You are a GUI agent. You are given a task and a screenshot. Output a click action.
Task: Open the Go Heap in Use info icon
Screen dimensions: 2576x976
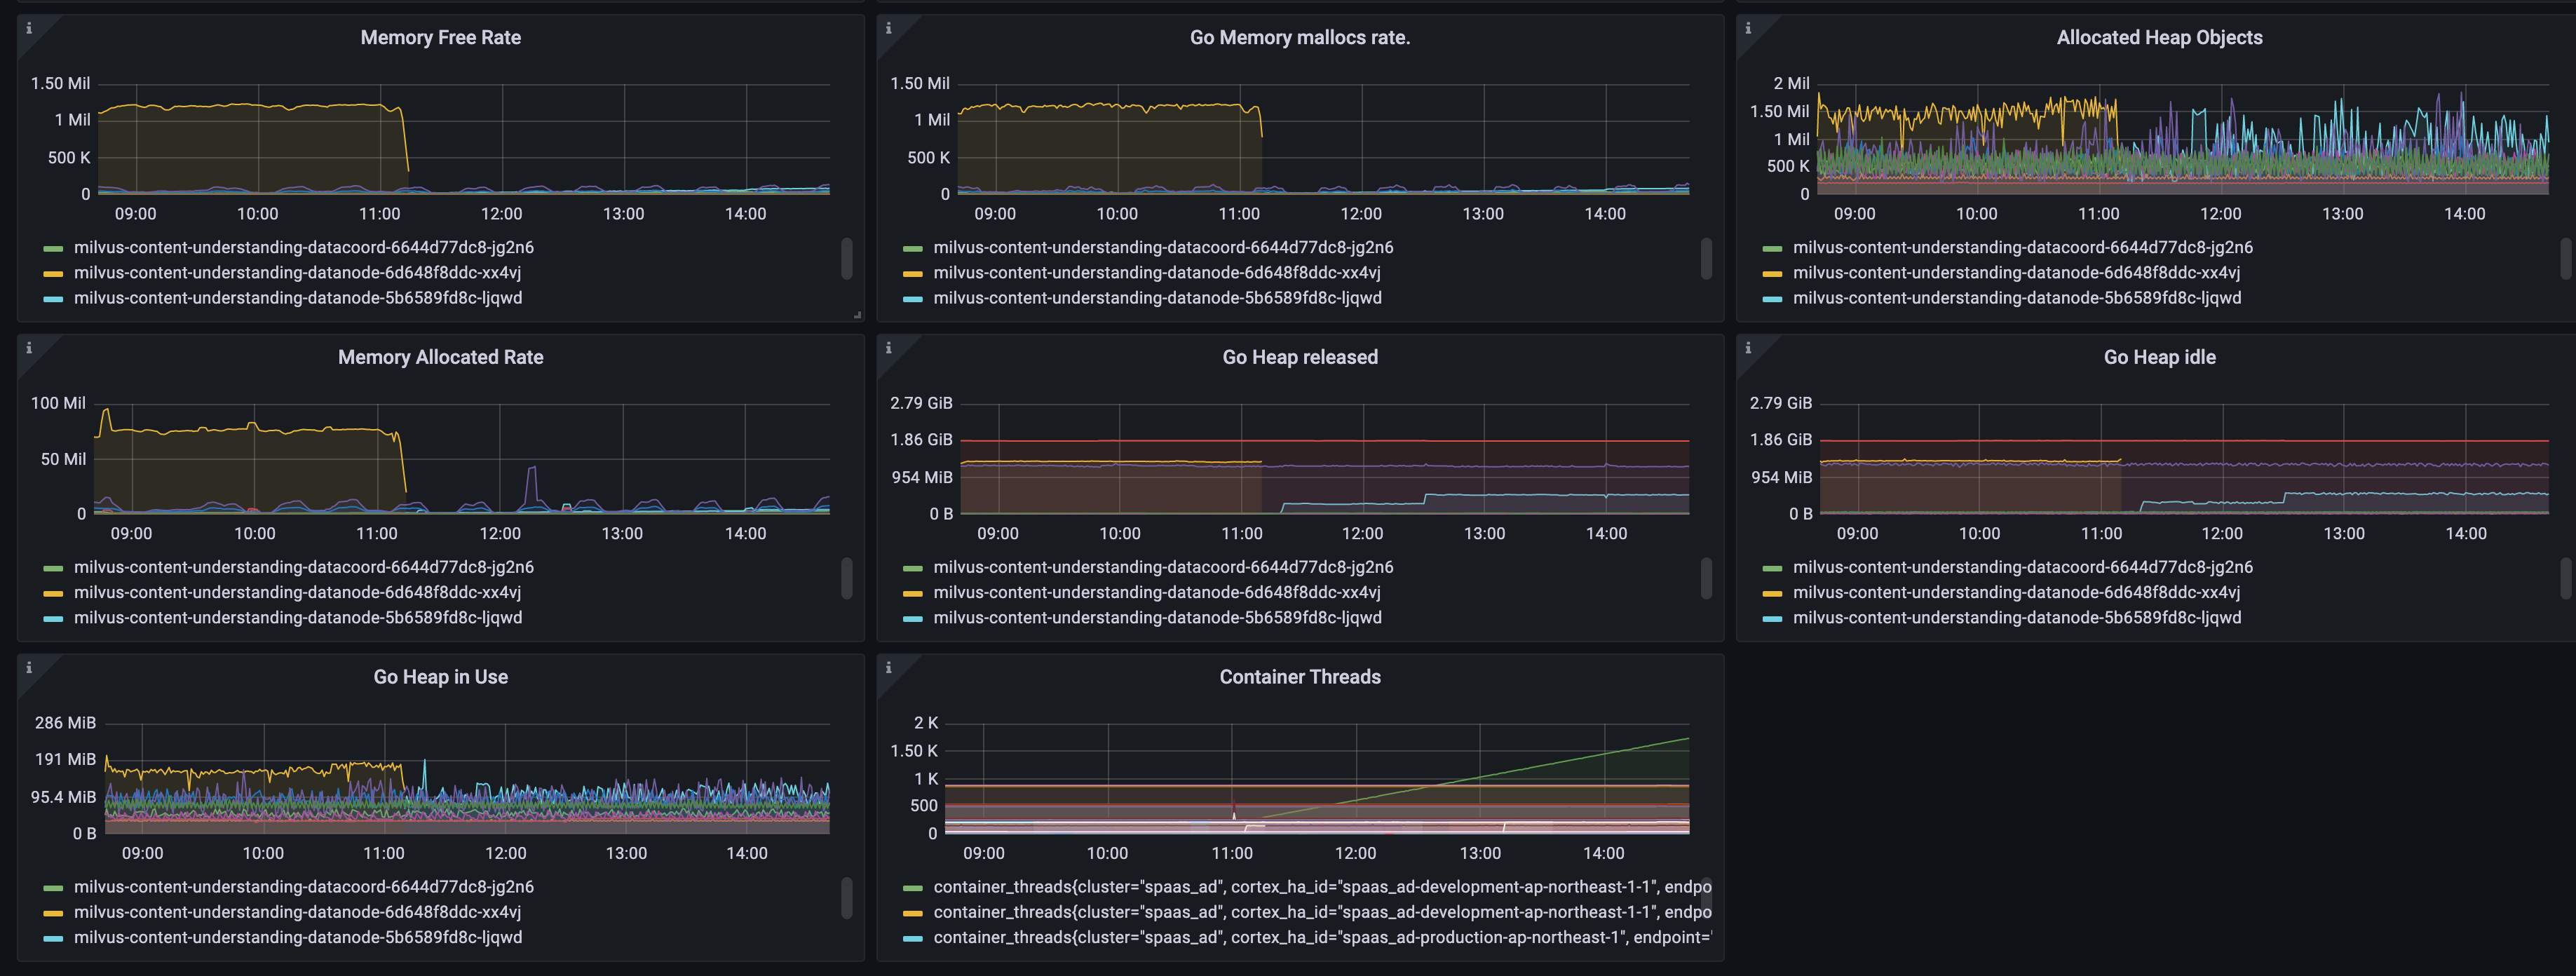tap(29, 667)
